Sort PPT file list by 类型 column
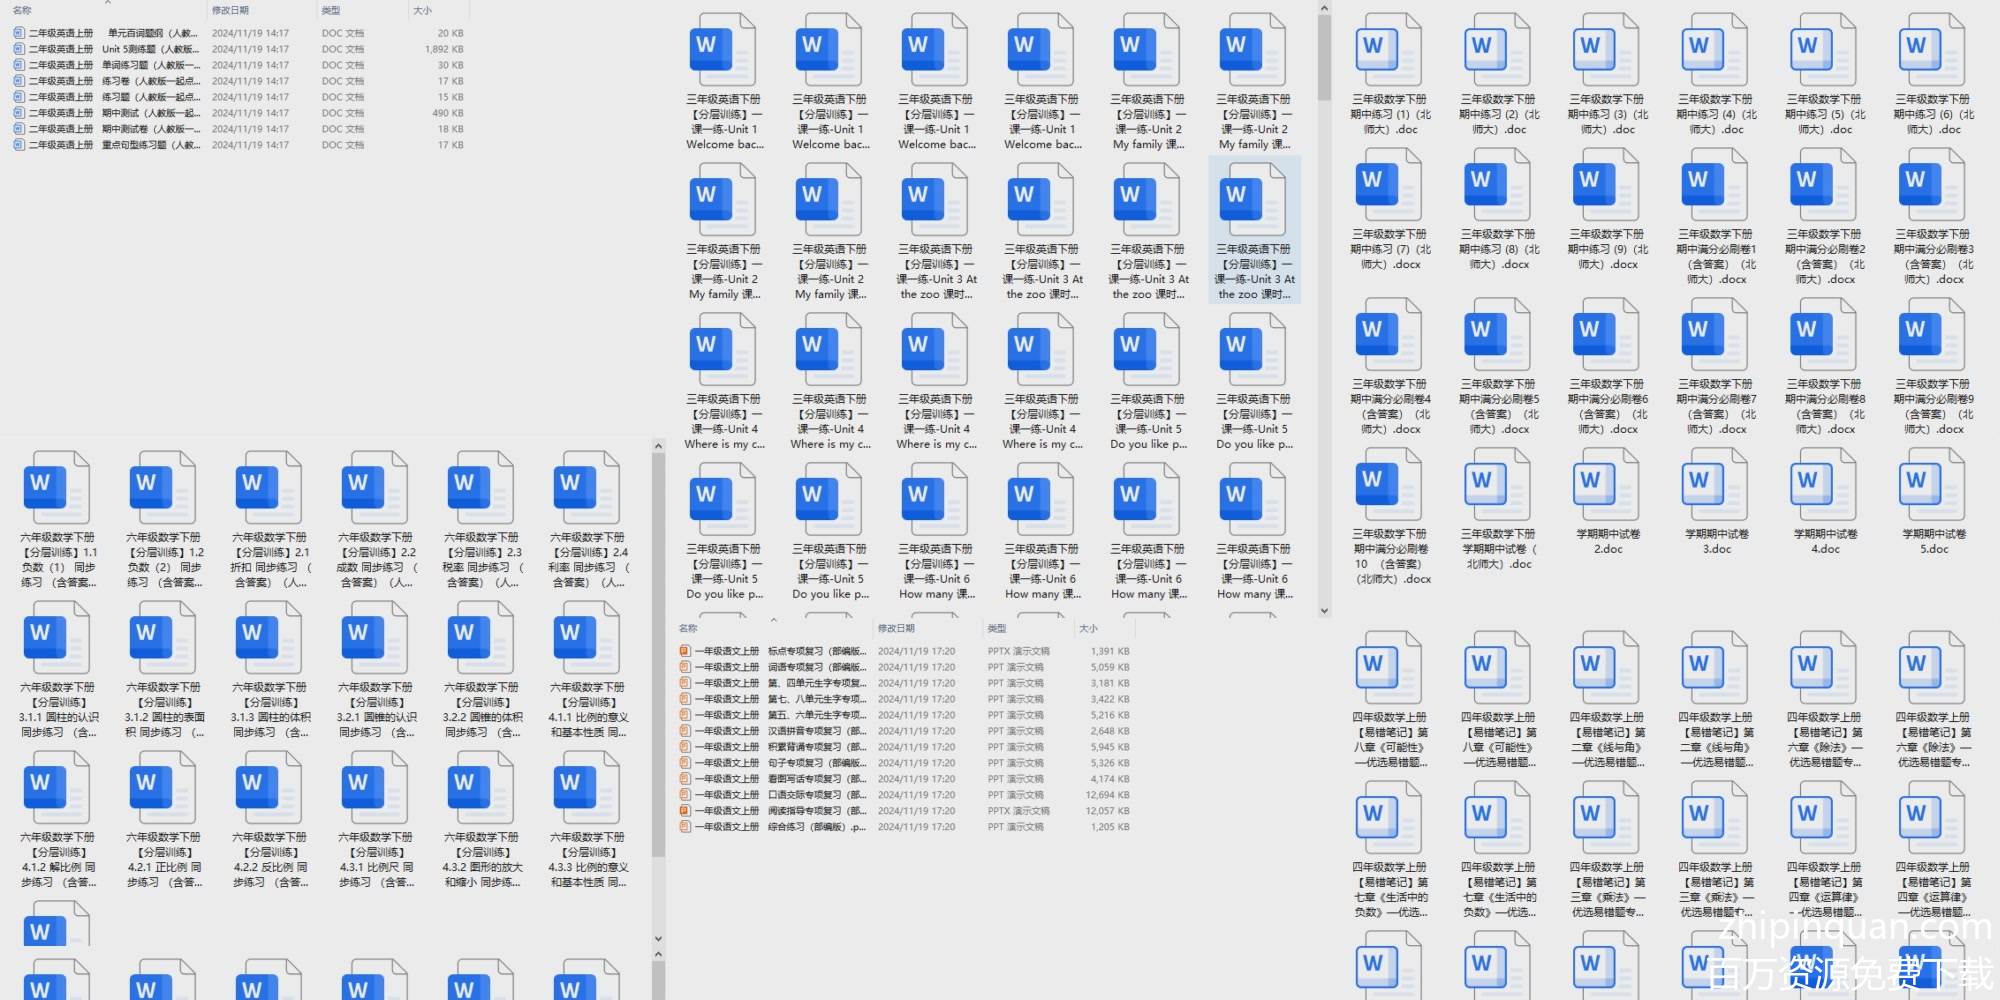Image resolution: width=2000 pixels, height=1000 pixels. click(x=997, y=628)
